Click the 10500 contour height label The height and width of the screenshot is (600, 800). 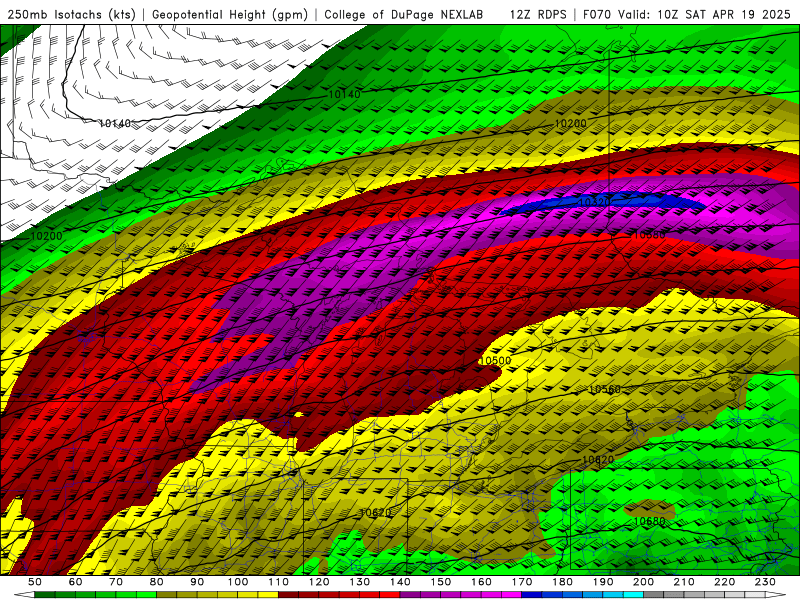(495, 360)
